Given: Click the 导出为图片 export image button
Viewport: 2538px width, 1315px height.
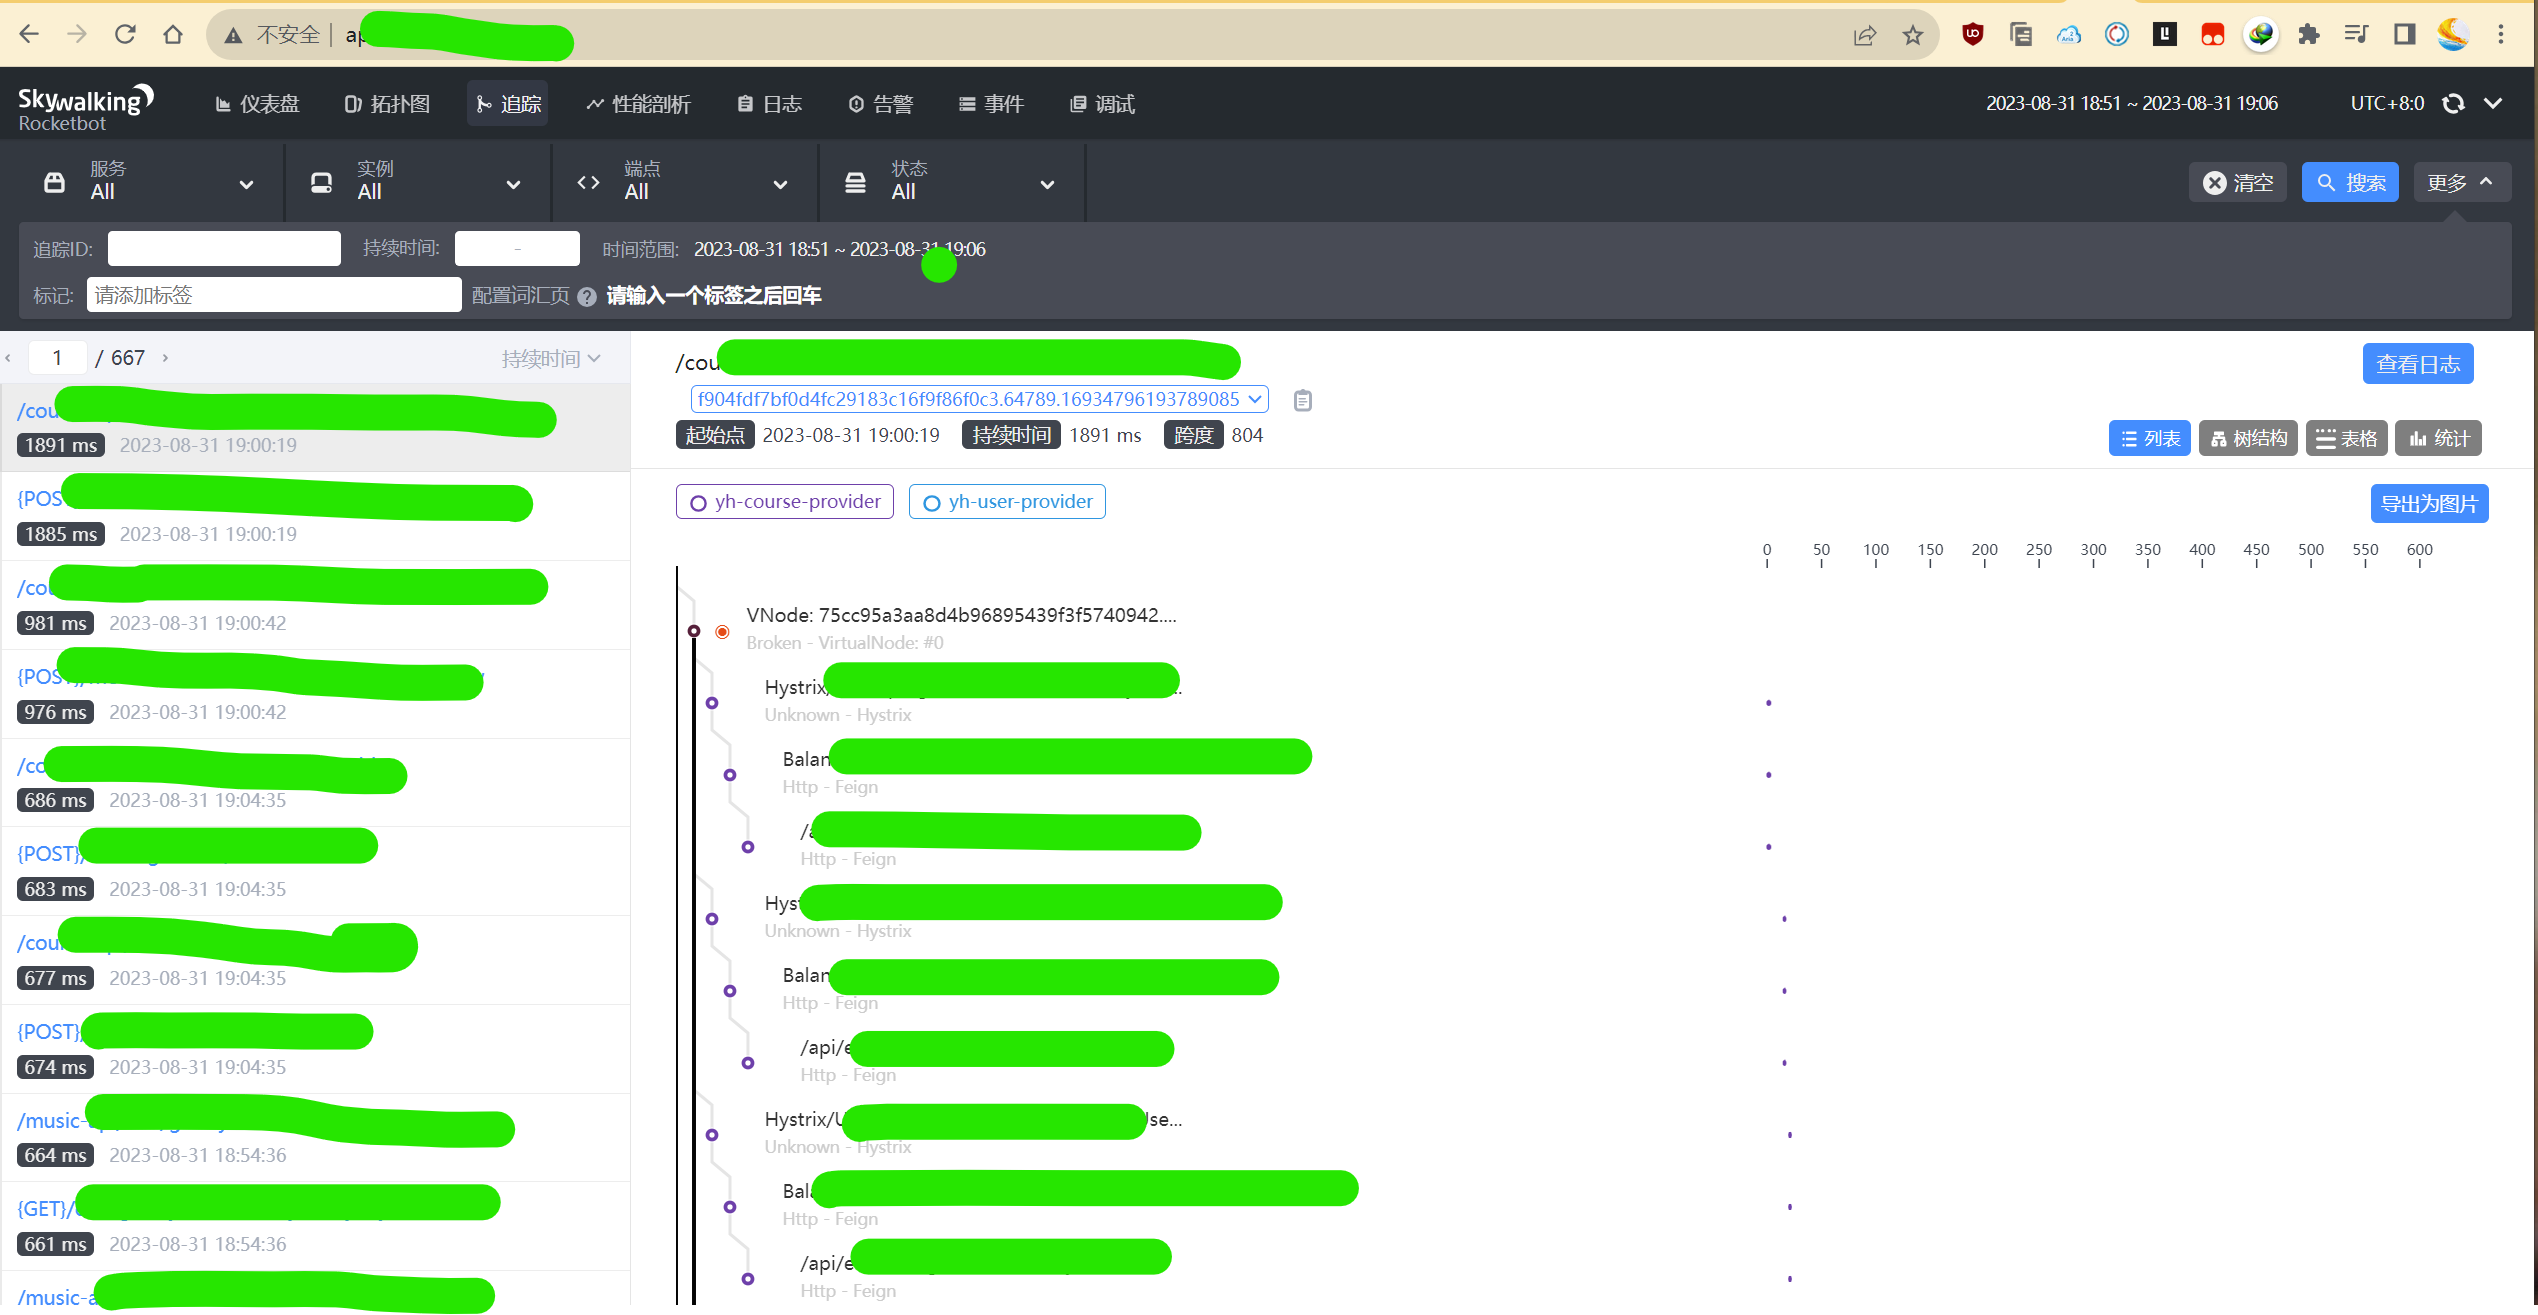Looking at the screenshot, I should (x=2429, y=504).
